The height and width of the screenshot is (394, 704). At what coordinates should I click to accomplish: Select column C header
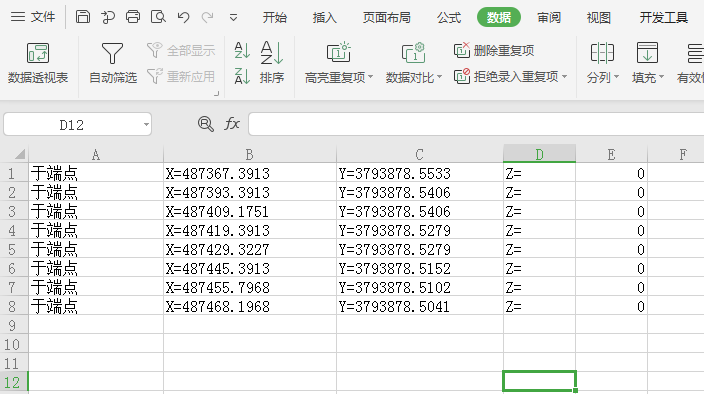[419, 154]
